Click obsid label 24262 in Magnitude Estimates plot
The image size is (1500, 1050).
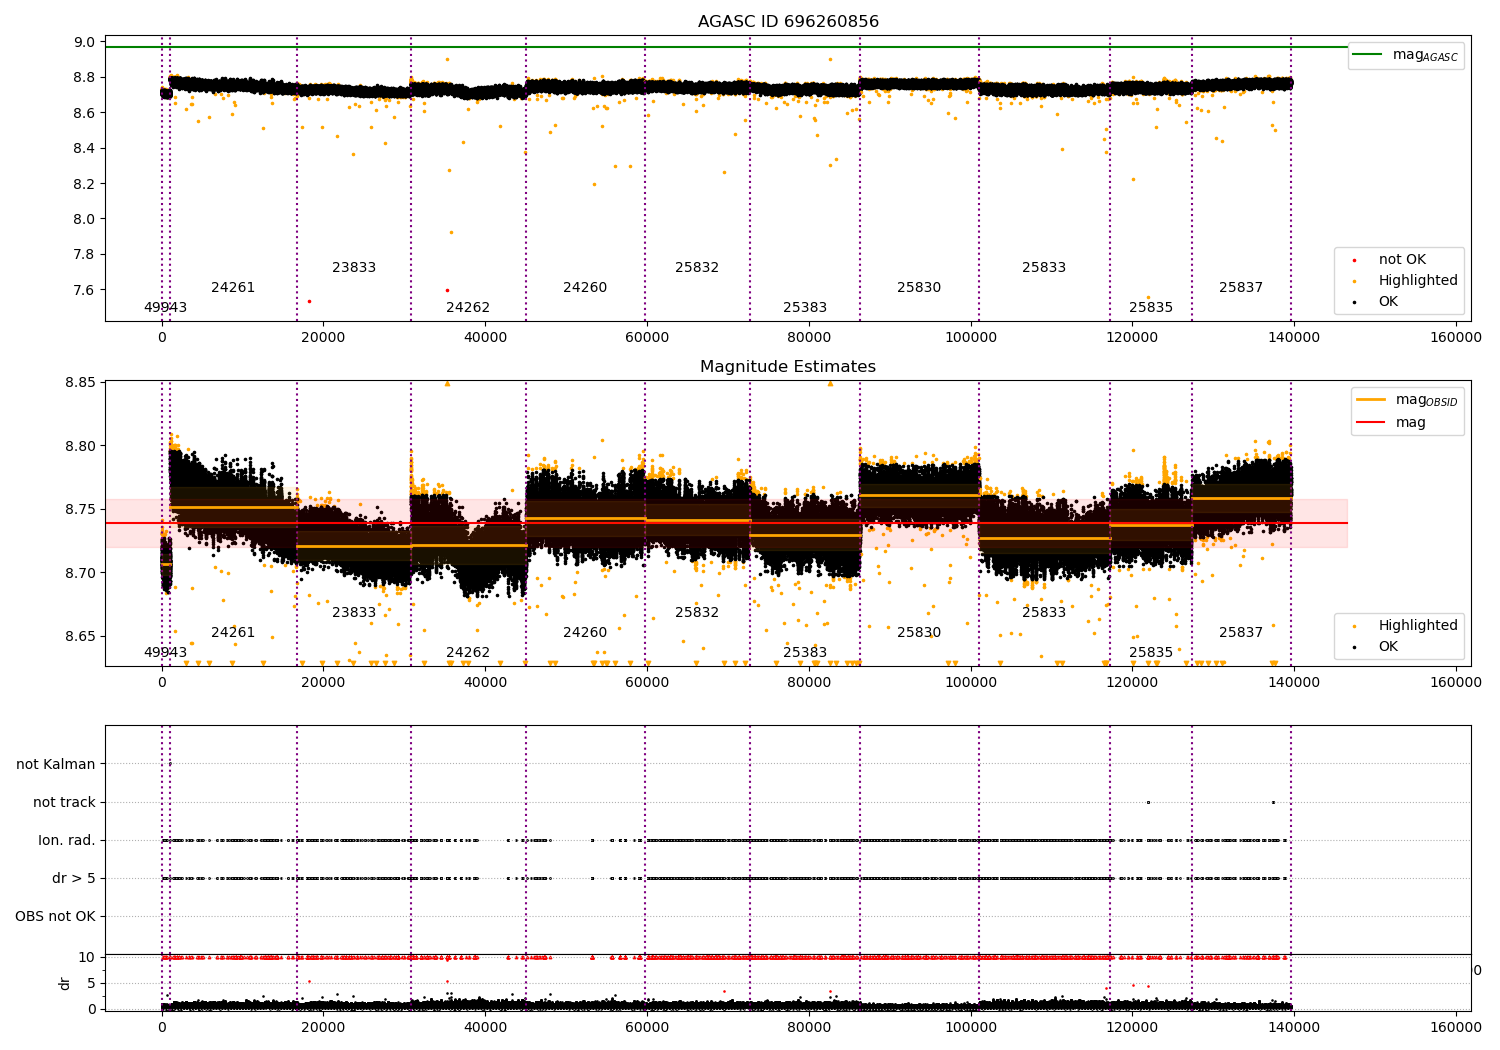point(468,652)
